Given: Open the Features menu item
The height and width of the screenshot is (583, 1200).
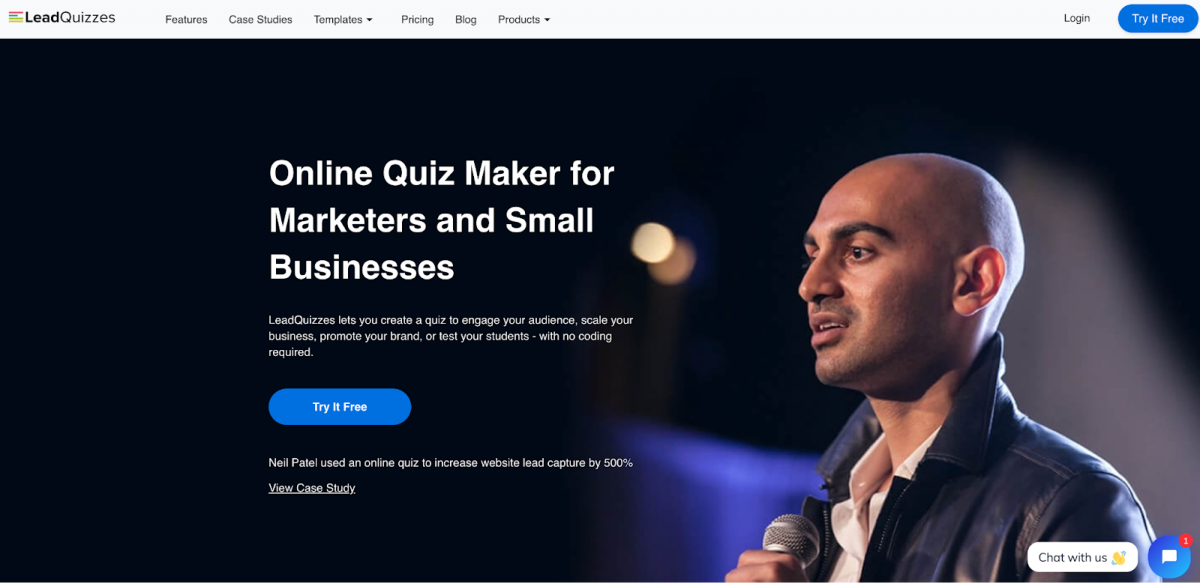Looking at the screenshot, I should (x=186, y=19).
